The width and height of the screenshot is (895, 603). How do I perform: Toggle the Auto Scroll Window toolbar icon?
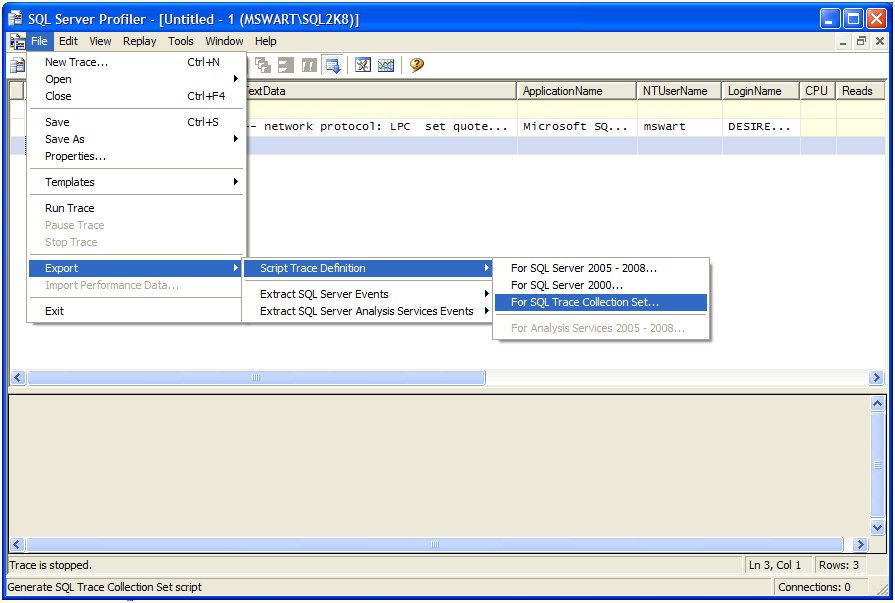coord(333,65)
